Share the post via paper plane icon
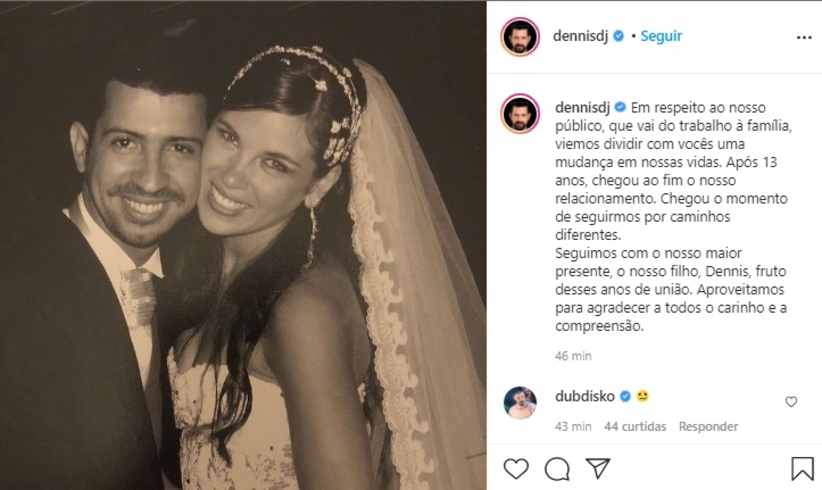 click(598, 468)
